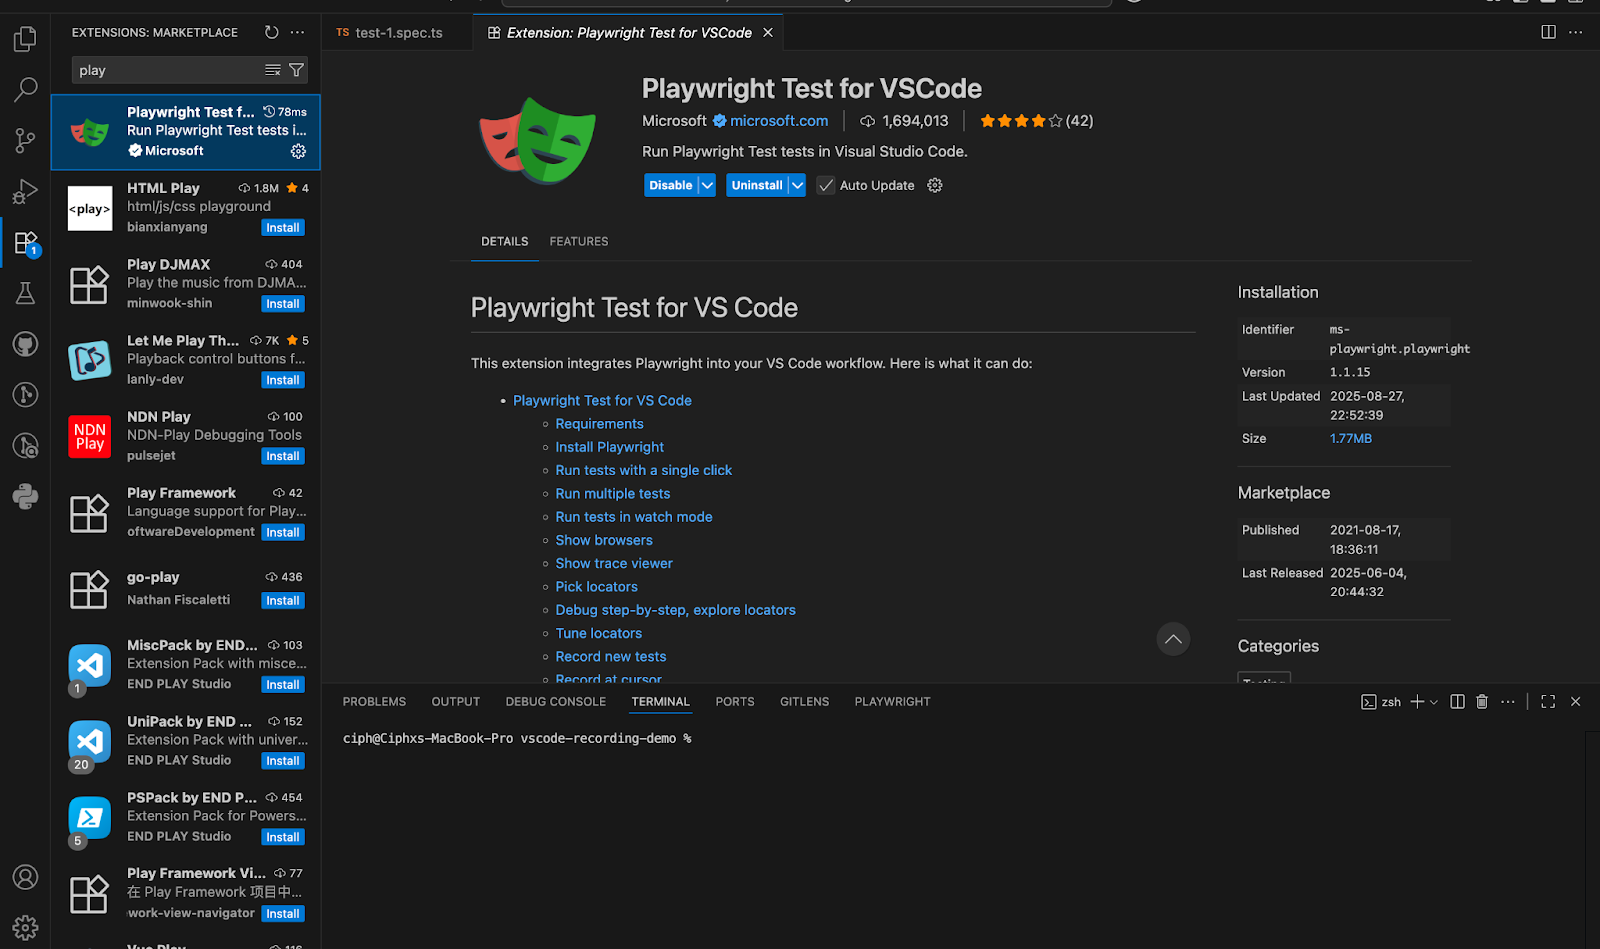The image size is (1600, 949).
Task: Open the Search view in activity bar
Action: pos(25,90)
